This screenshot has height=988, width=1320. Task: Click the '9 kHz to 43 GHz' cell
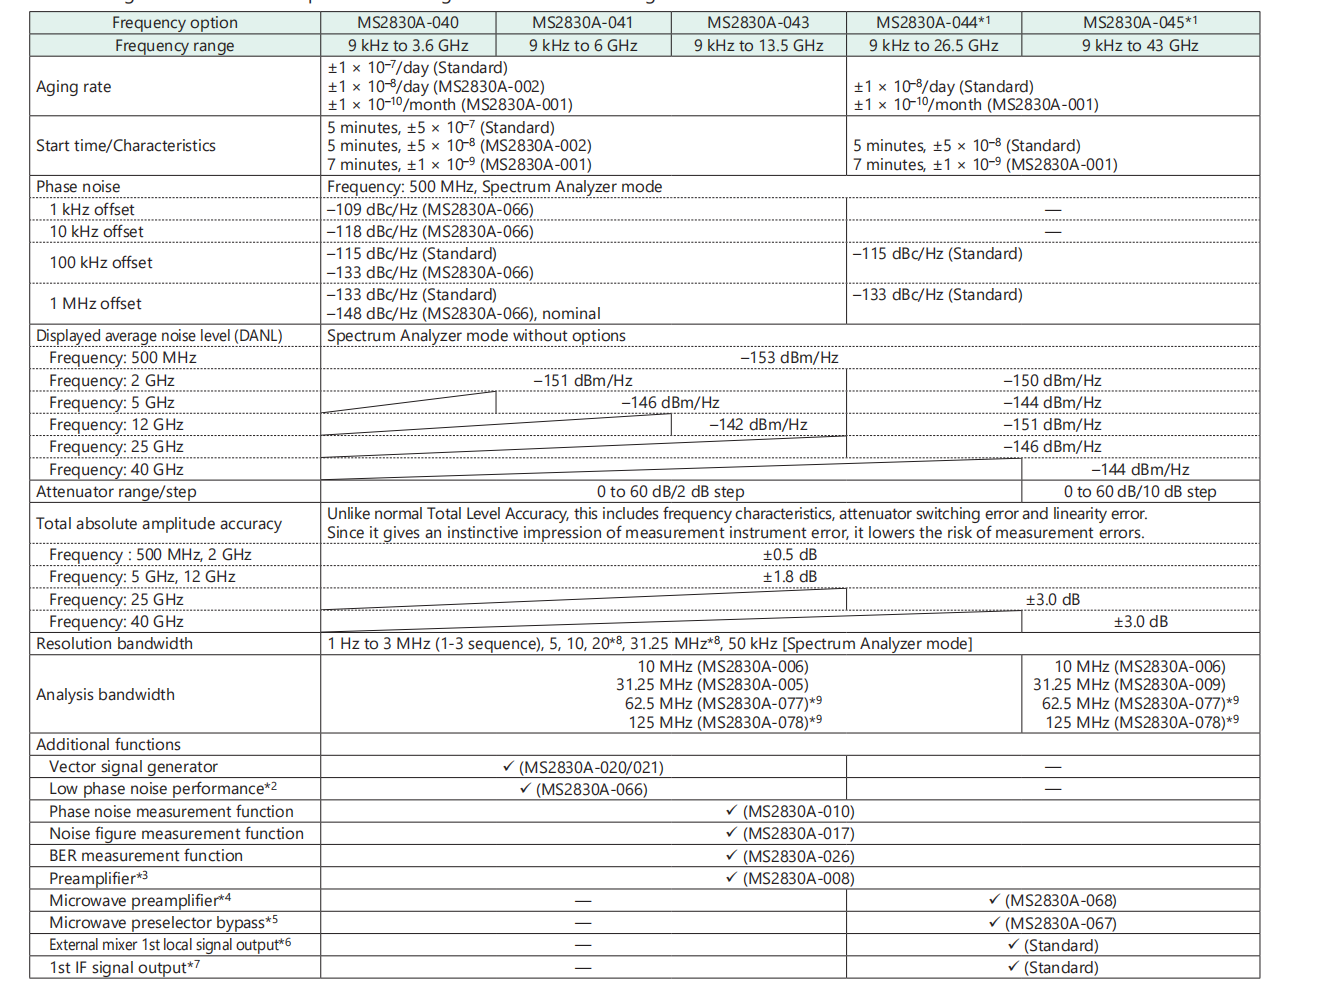pos(1140,46)
